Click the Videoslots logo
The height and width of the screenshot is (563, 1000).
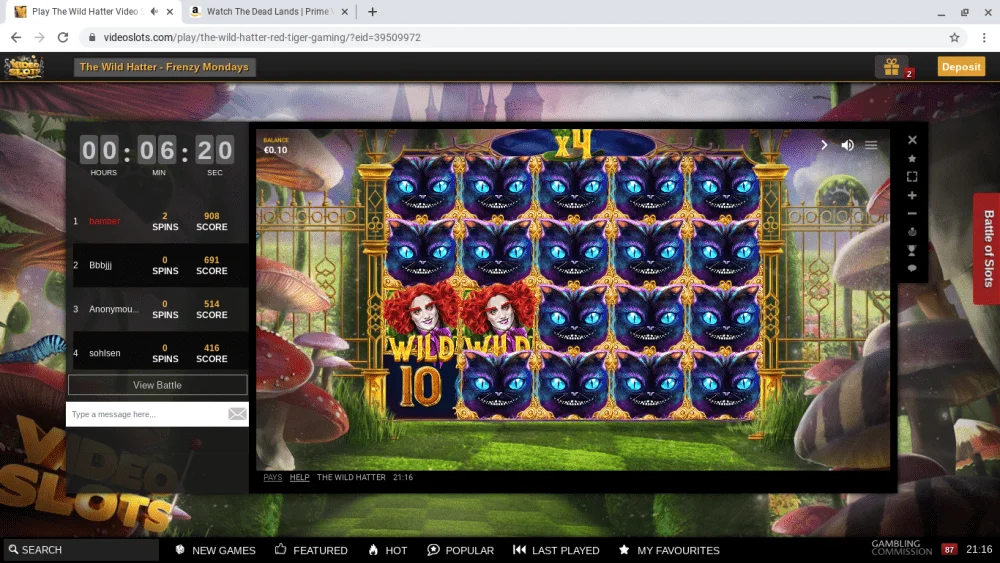coord(24,66)
